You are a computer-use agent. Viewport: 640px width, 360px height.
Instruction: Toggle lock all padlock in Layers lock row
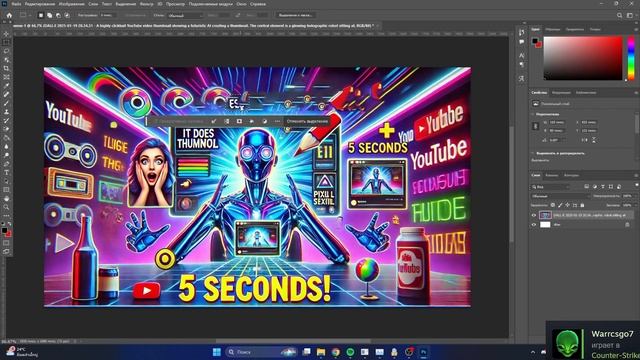[582, 205]
